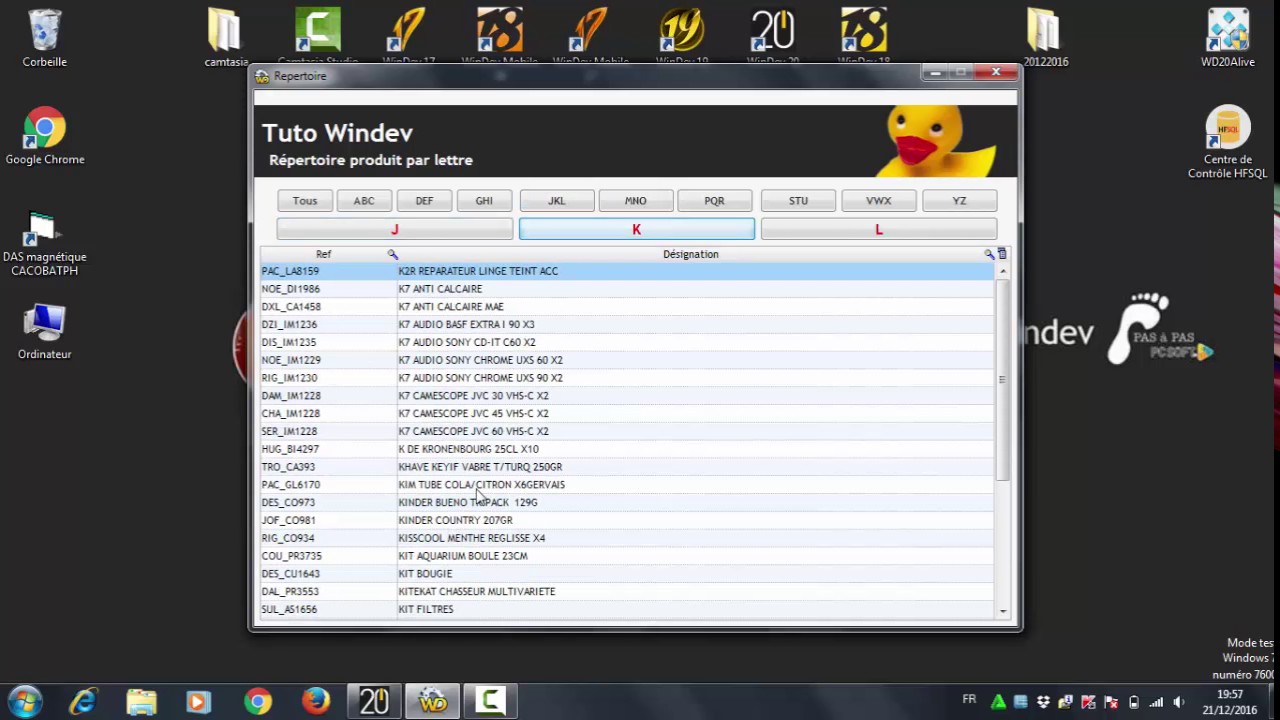Select the J letter filter

pyautogui.click(x=395, y=229)
